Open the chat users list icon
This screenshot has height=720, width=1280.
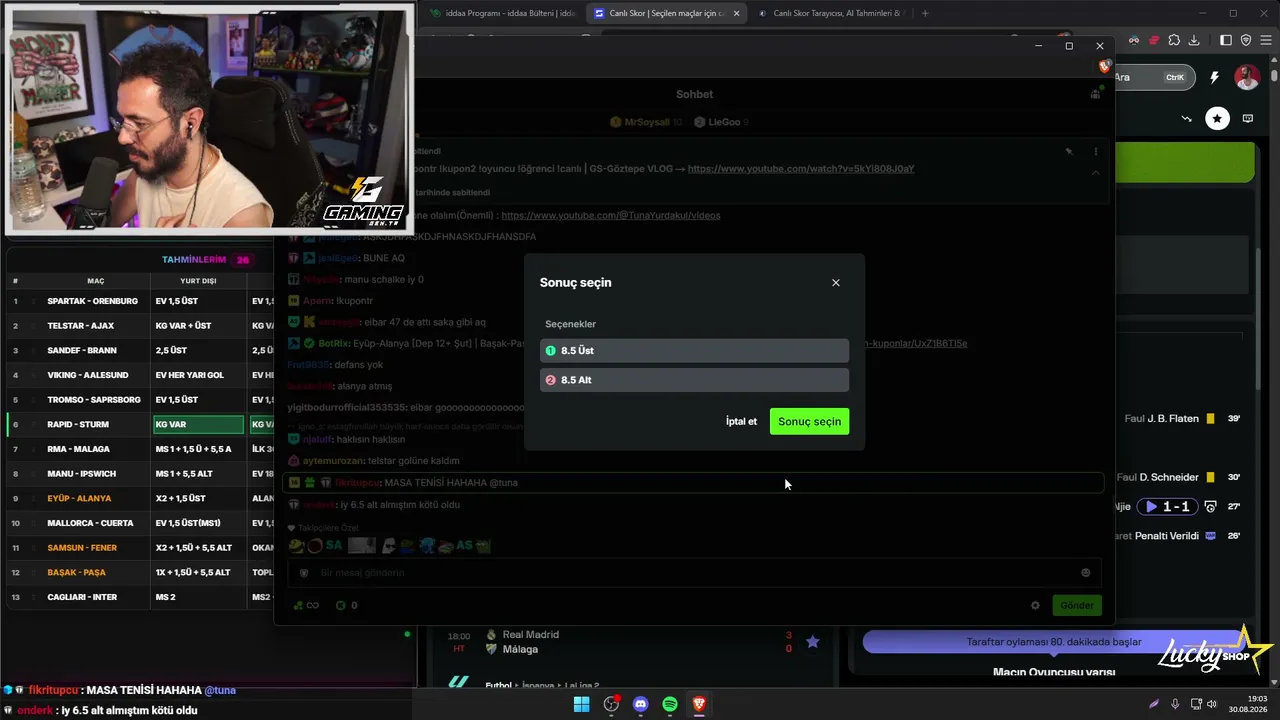pos(1096,94)
